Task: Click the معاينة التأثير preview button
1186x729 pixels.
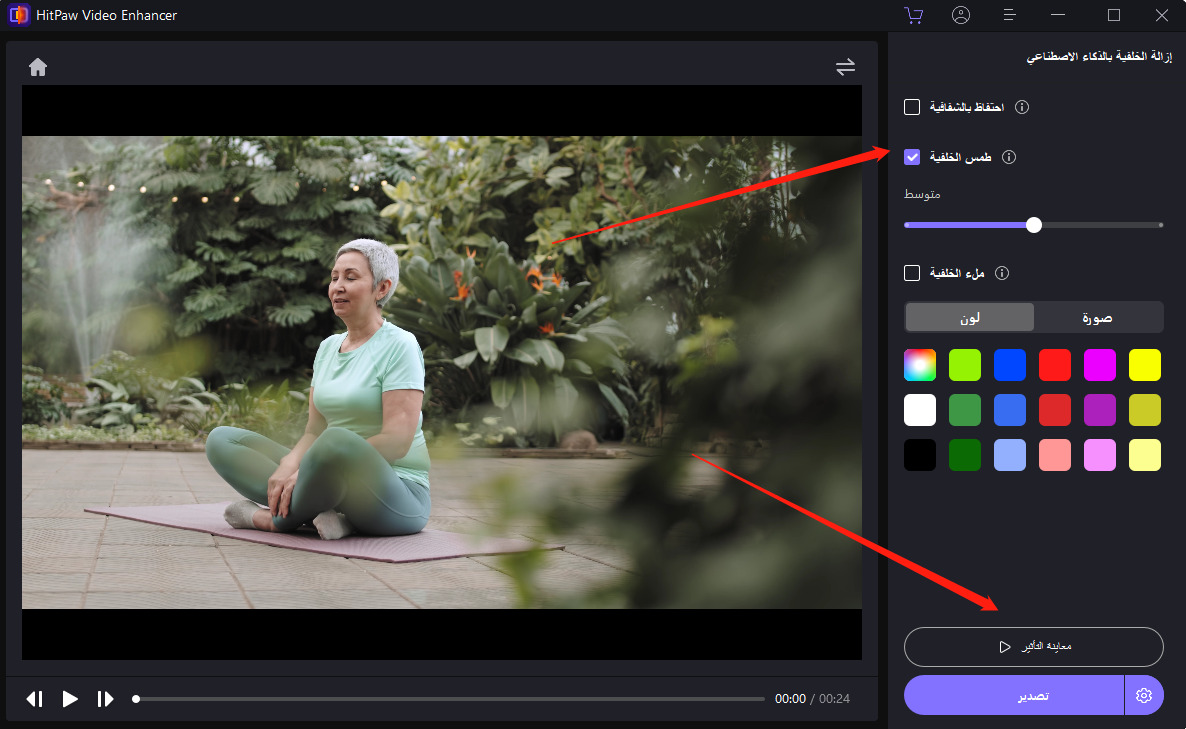Action: point(1033,647)
